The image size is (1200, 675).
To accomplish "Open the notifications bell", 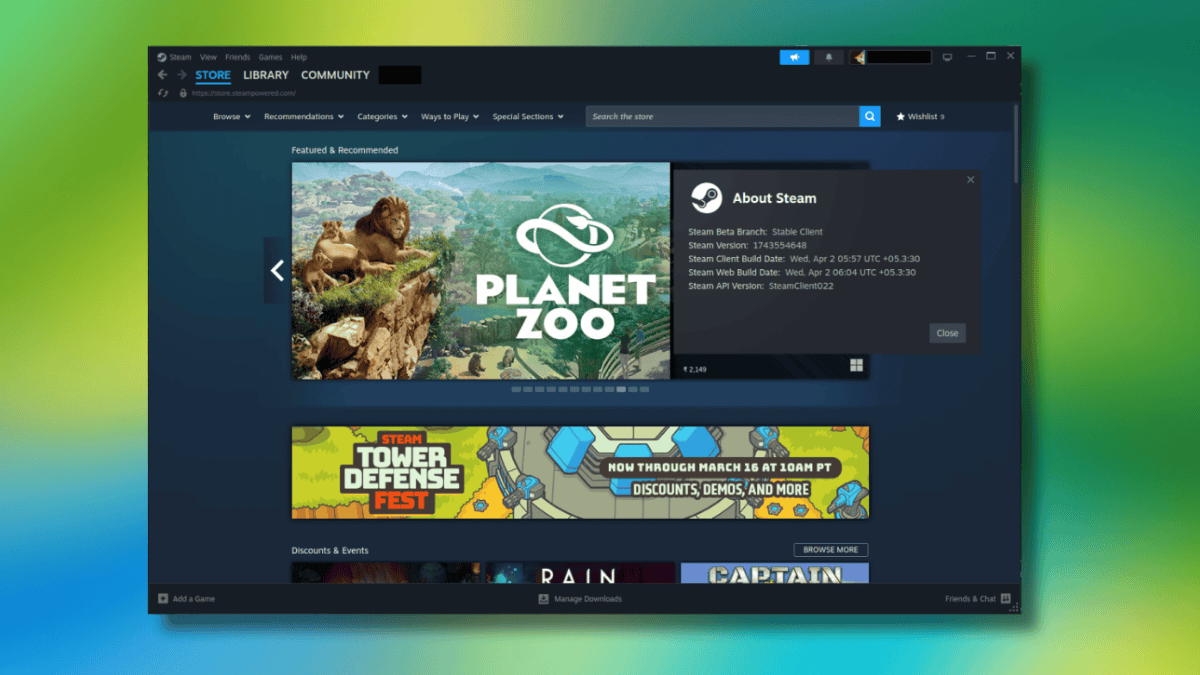I will (828, 57).
